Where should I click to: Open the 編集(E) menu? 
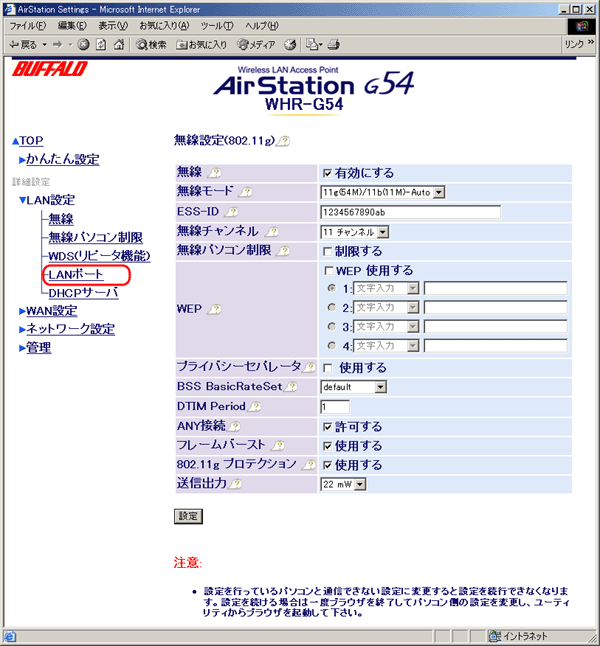pos(72,26)
